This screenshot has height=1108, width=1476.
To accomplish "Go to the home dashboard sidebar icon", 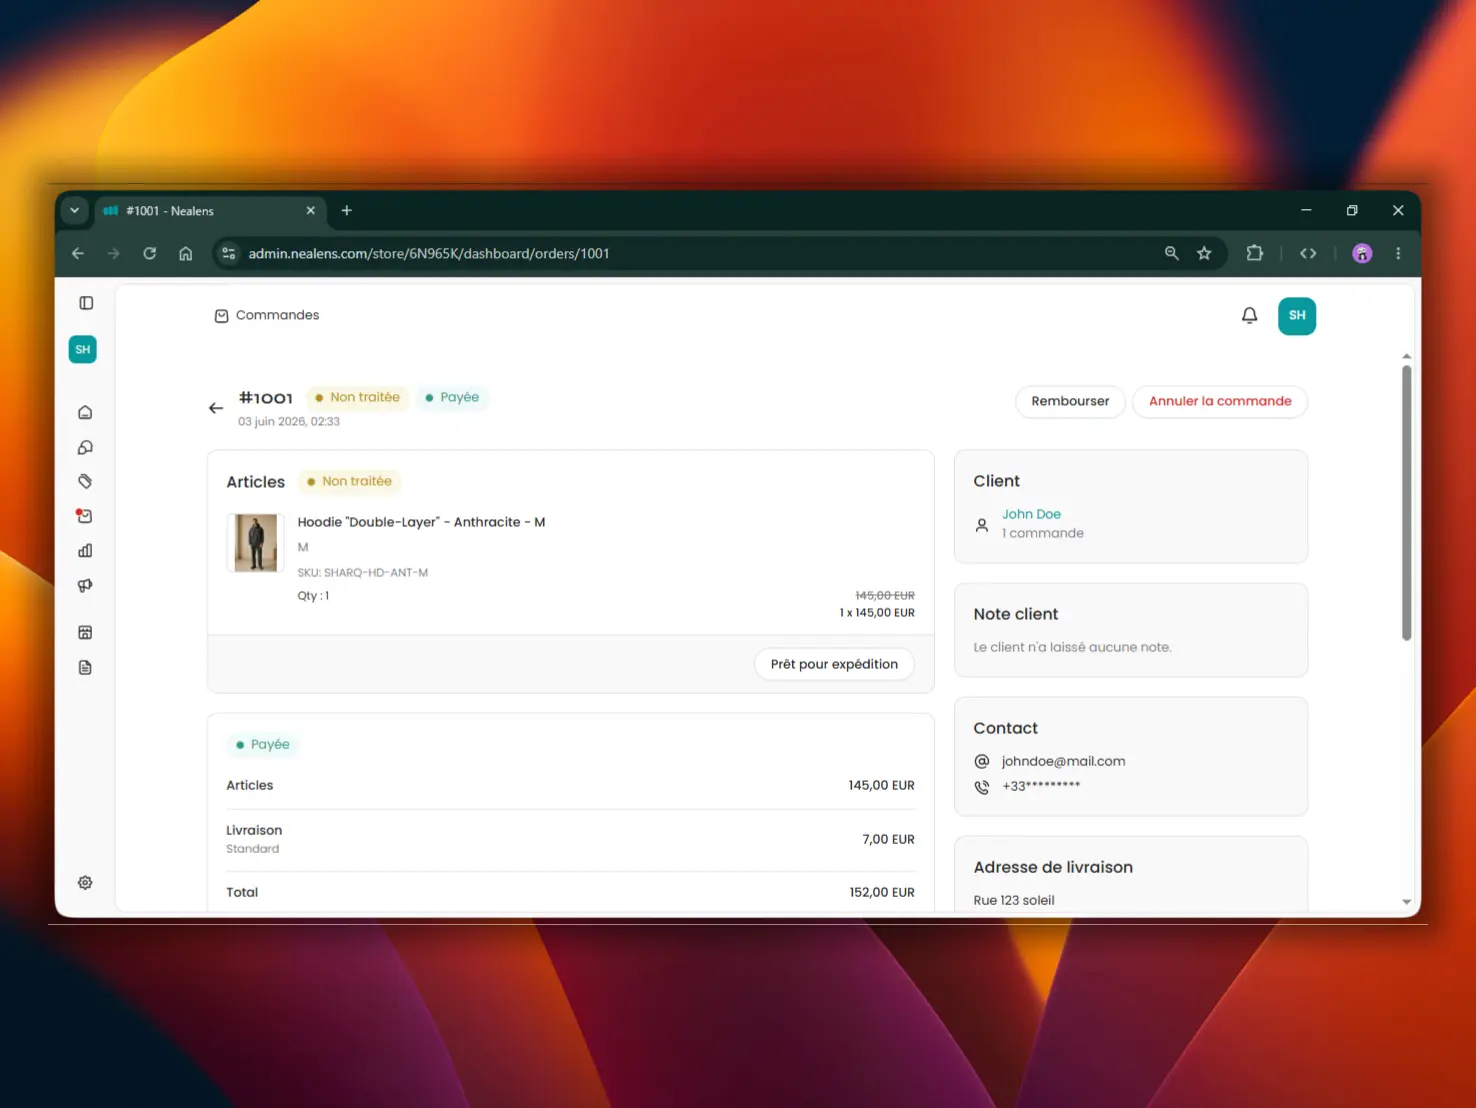I will coord(85,412).
